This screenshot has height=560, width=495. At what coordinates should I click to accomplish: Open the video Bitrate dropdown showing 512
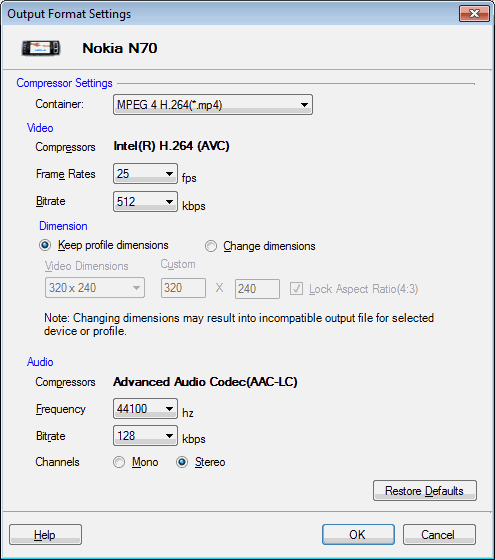[x=145, y=201]
